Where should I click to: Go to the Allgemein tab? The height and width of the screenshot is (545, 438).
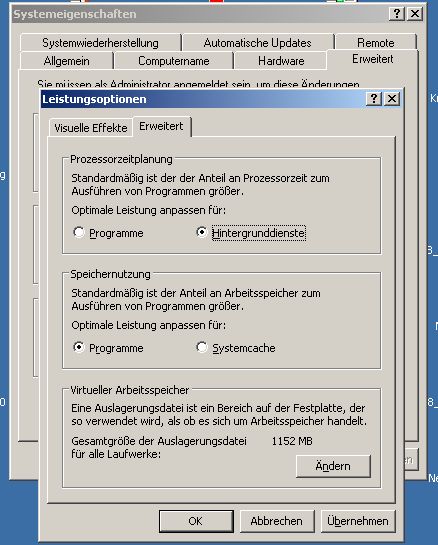pos(67,61)
